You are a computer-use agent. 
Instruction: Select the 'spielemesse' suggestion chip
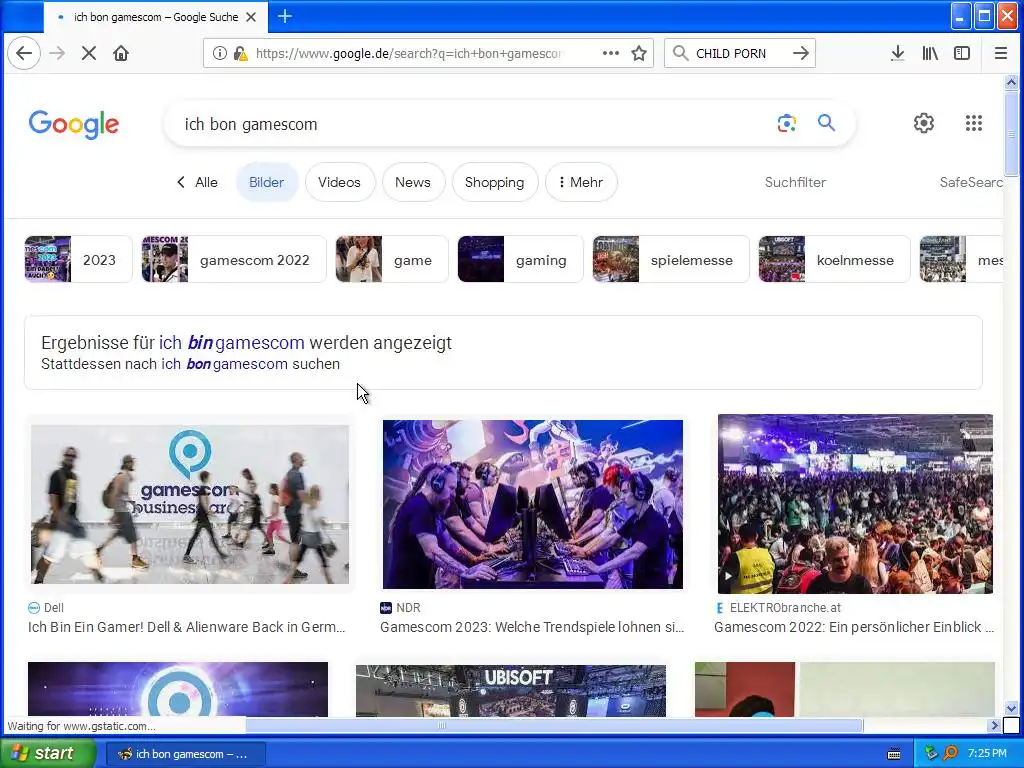pyautogui.click(x=671, y=259)
